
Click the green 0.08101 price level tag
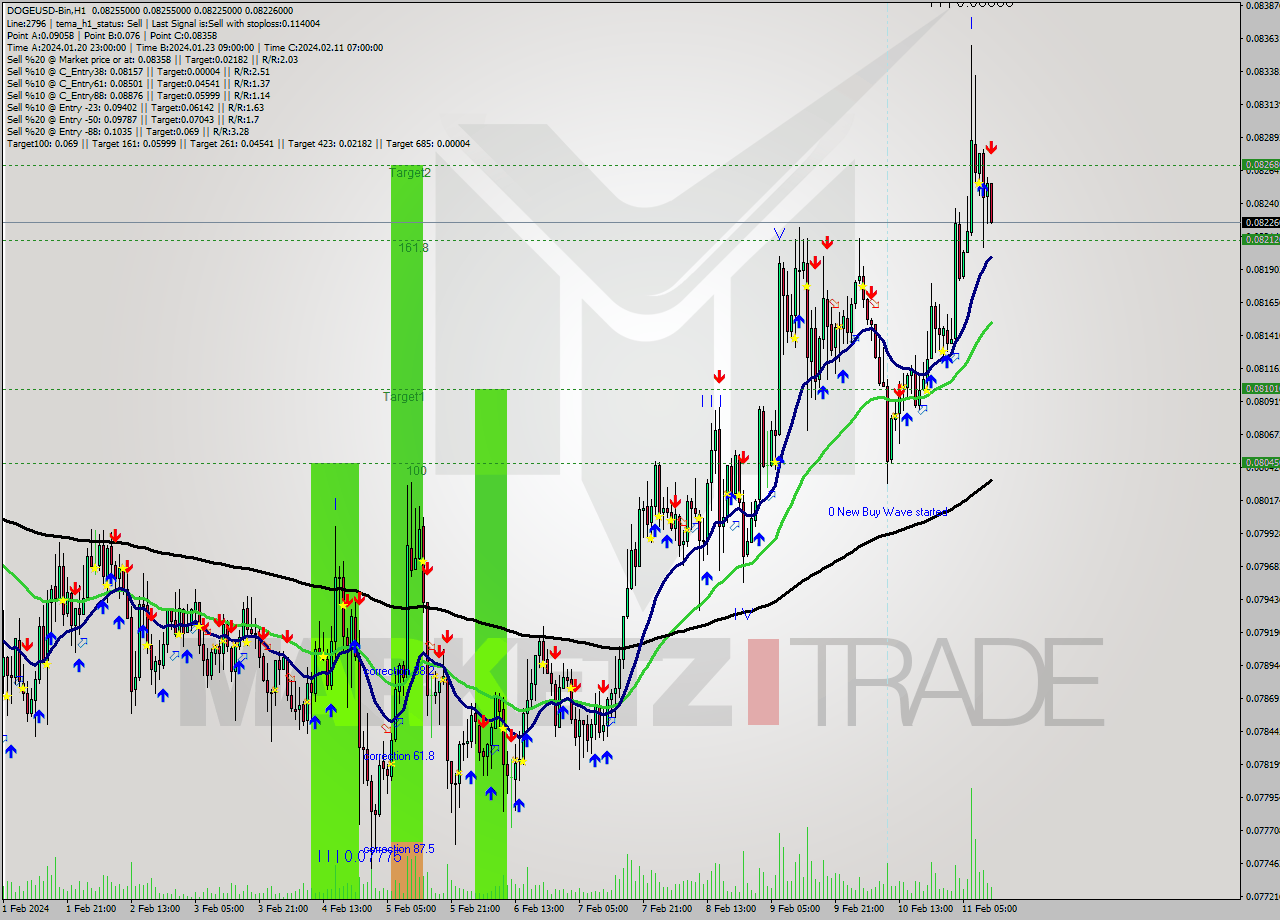pyautogui.click(x=1260, y=388)
